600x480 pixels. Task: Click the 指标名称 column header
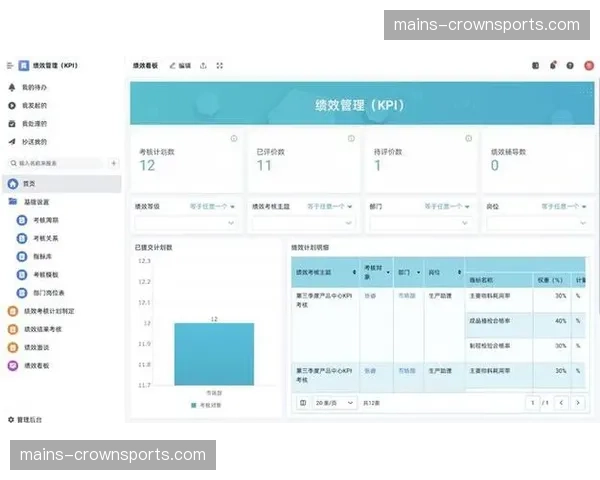click(499, 281)
